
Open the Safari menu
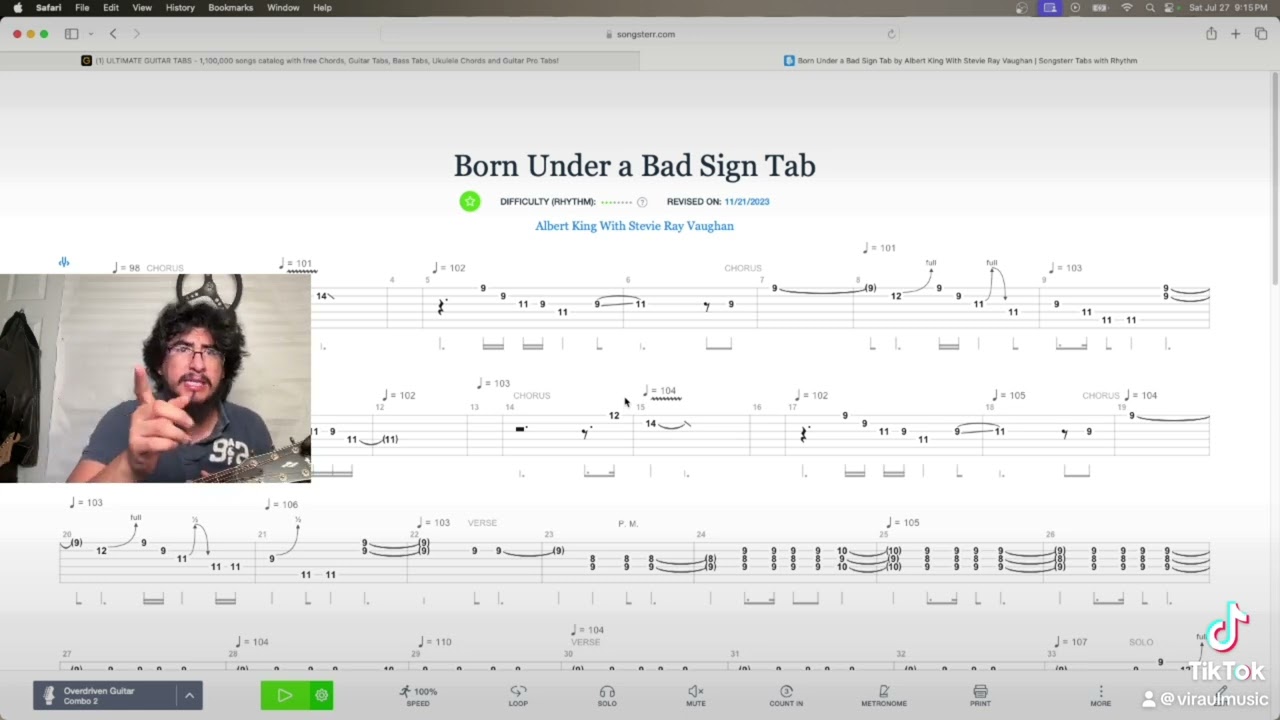click(49, 8)
